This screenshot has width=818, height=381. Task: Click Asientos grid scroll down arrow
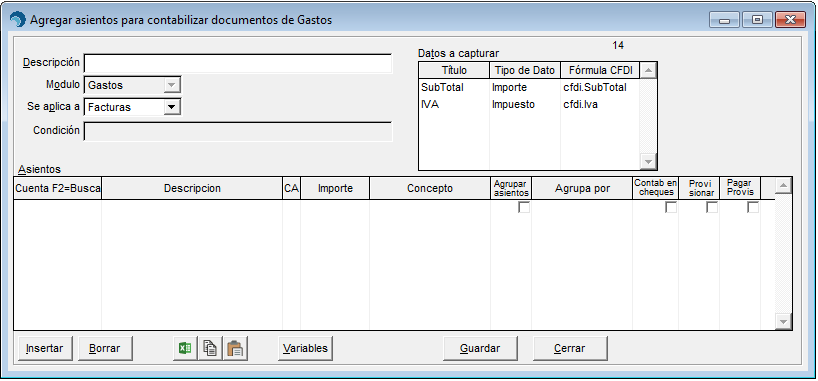pyautogui.click(x=783, y=322)
